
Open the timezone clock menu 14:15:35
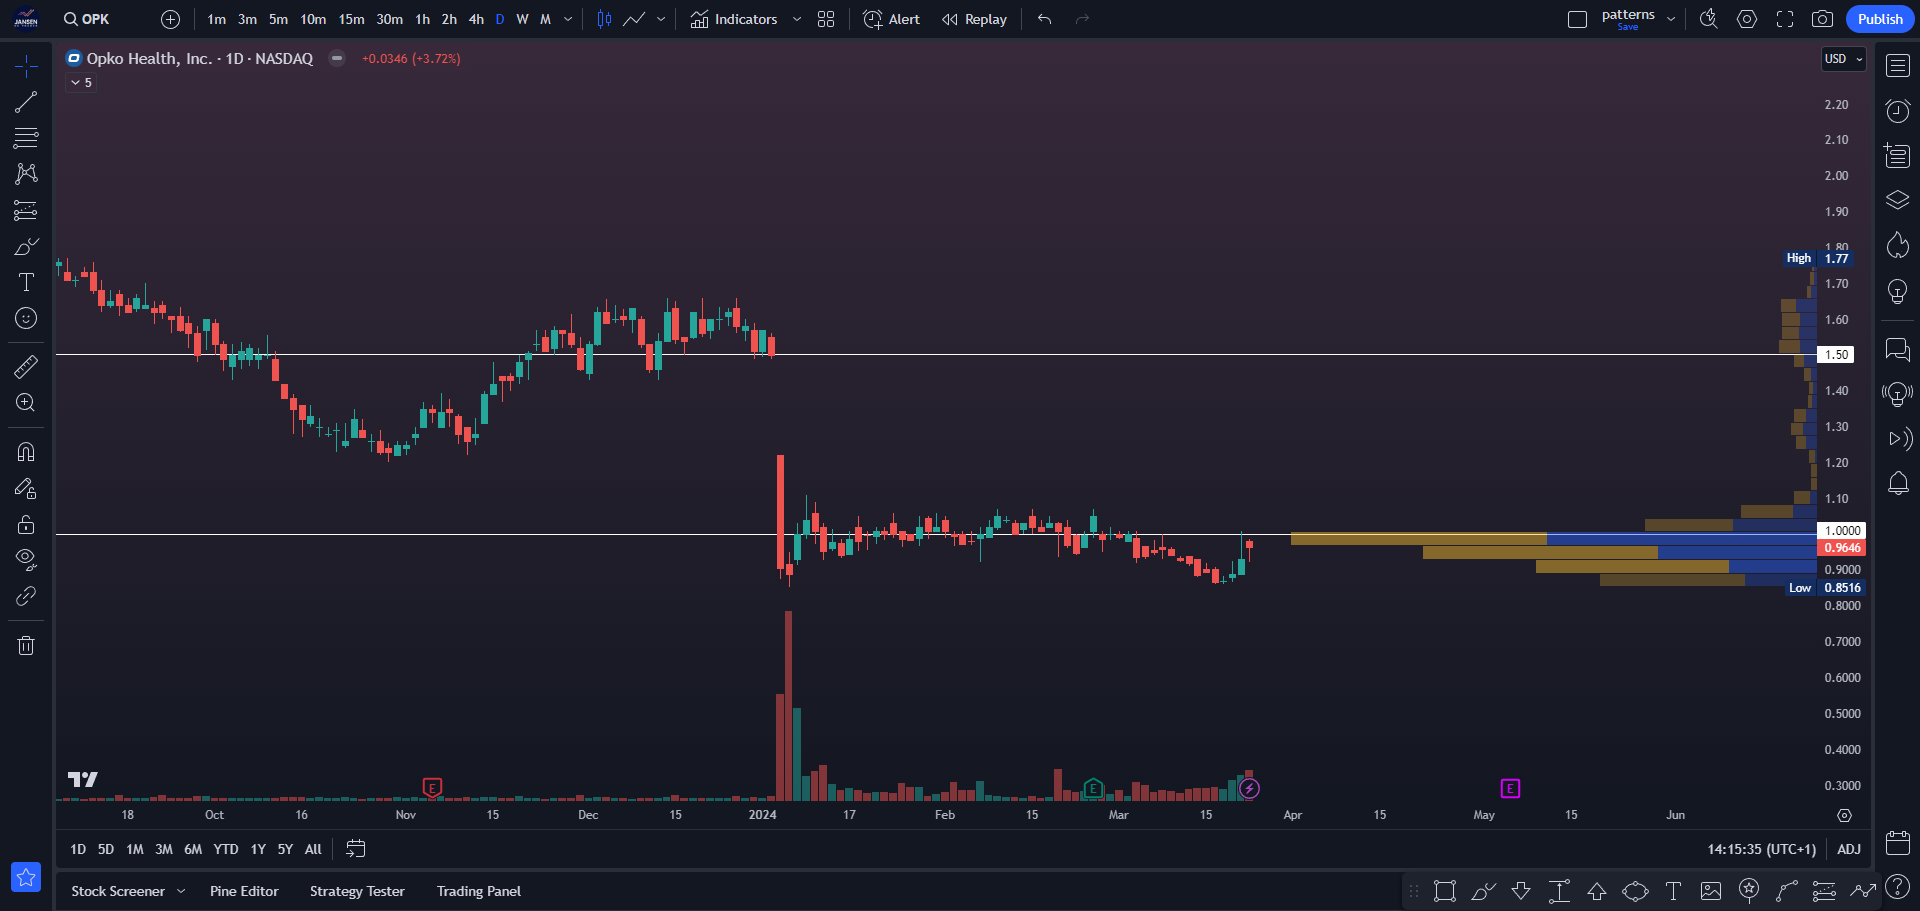click(x=1761, y=849)
